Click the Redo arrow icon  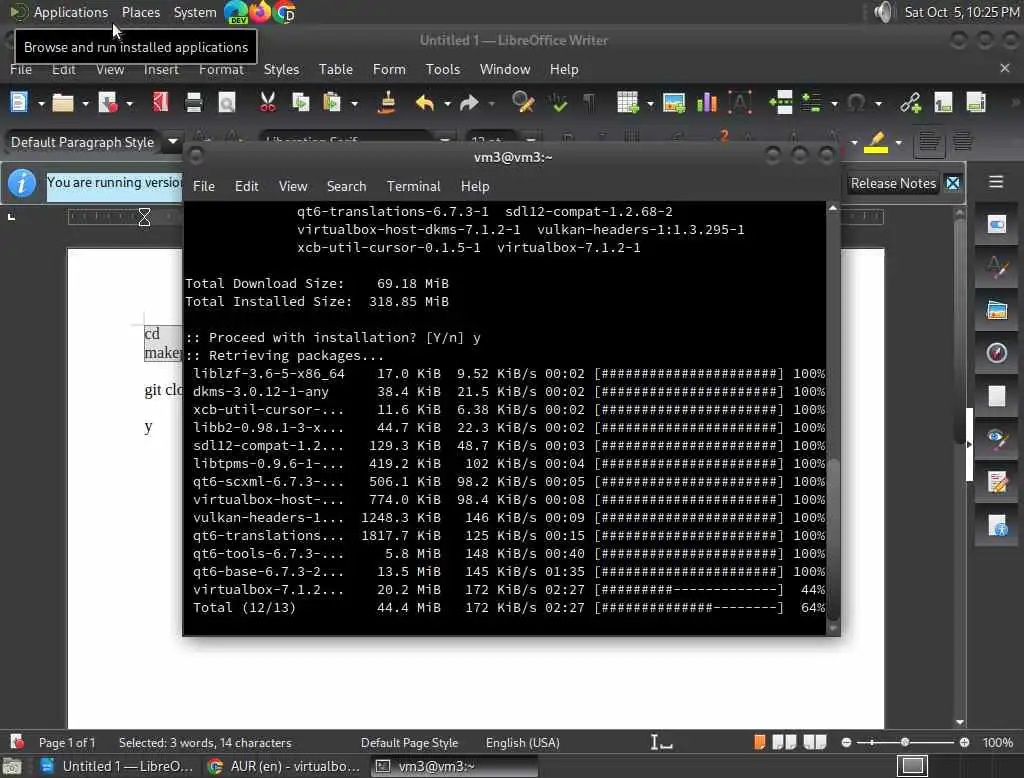click(x=469, y=103)
